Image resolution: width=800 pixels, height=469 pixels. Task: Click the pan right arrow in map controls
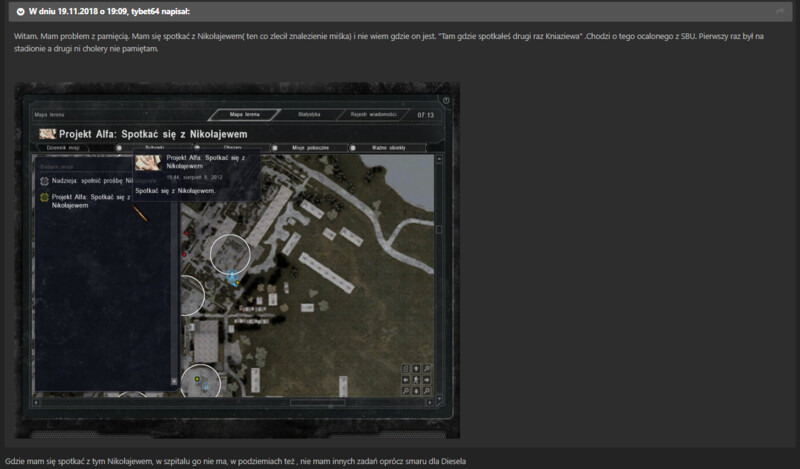(427, 380)
